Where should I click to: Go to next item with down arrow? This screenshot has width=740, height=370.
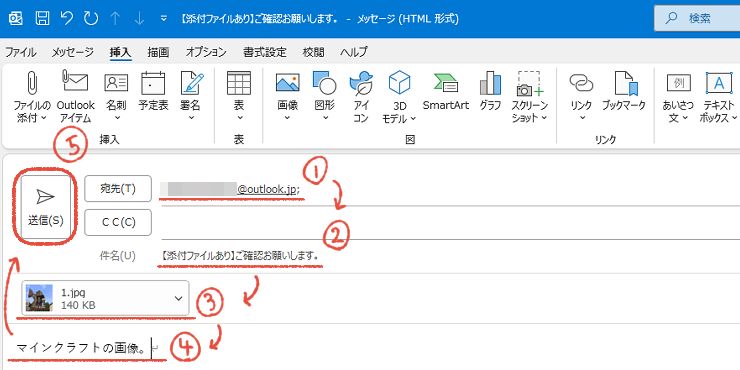tap(139, 18)
